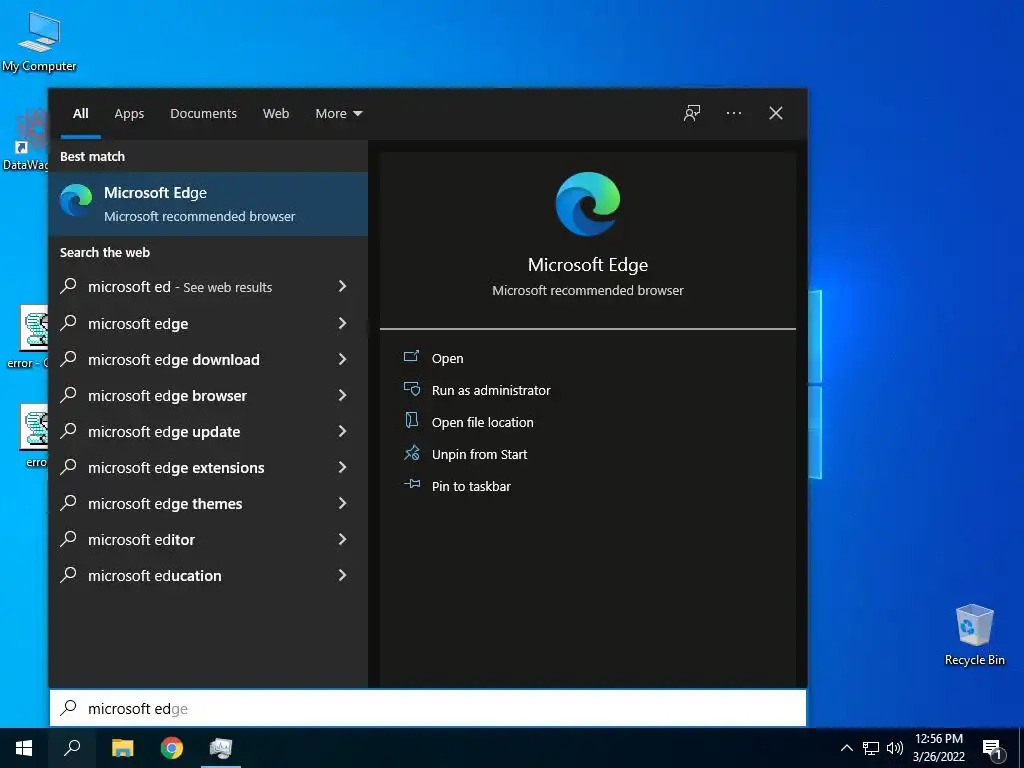Launch Google Chrome from the taskbar
This screenshot has height=768, width=1024.
pos(172,748)
